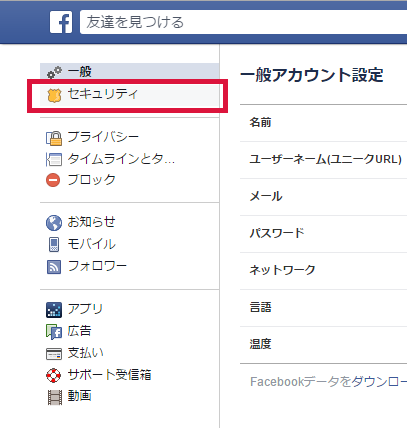Select the ユーザーネーム(ユニークURL) row
Viewport: 407px width, 428px height.
[323, 160]
